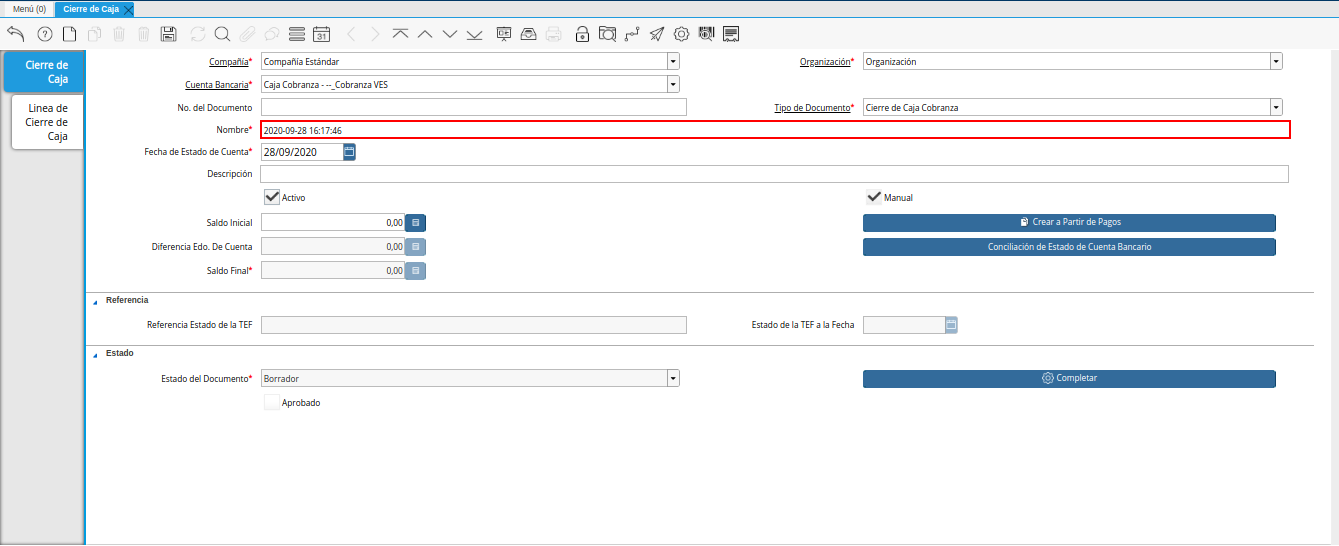Image resolution: width=1339 pixels, height=546 pixels.
Task: Click the Crear a Partir de Pagos button
Action: pos(1068,222)
